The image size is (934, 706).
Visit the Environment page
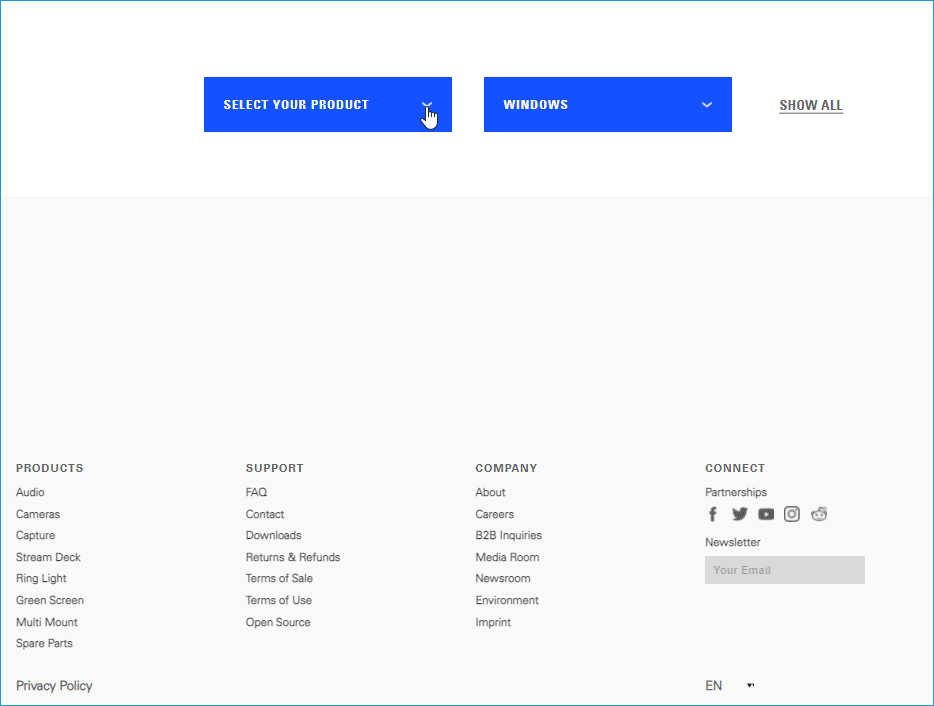click(x=507, y=600)
